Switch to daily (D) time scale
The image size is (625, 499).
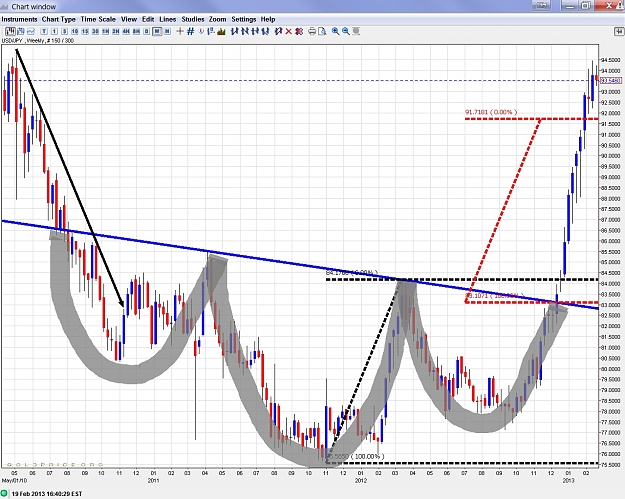[146, 31]
